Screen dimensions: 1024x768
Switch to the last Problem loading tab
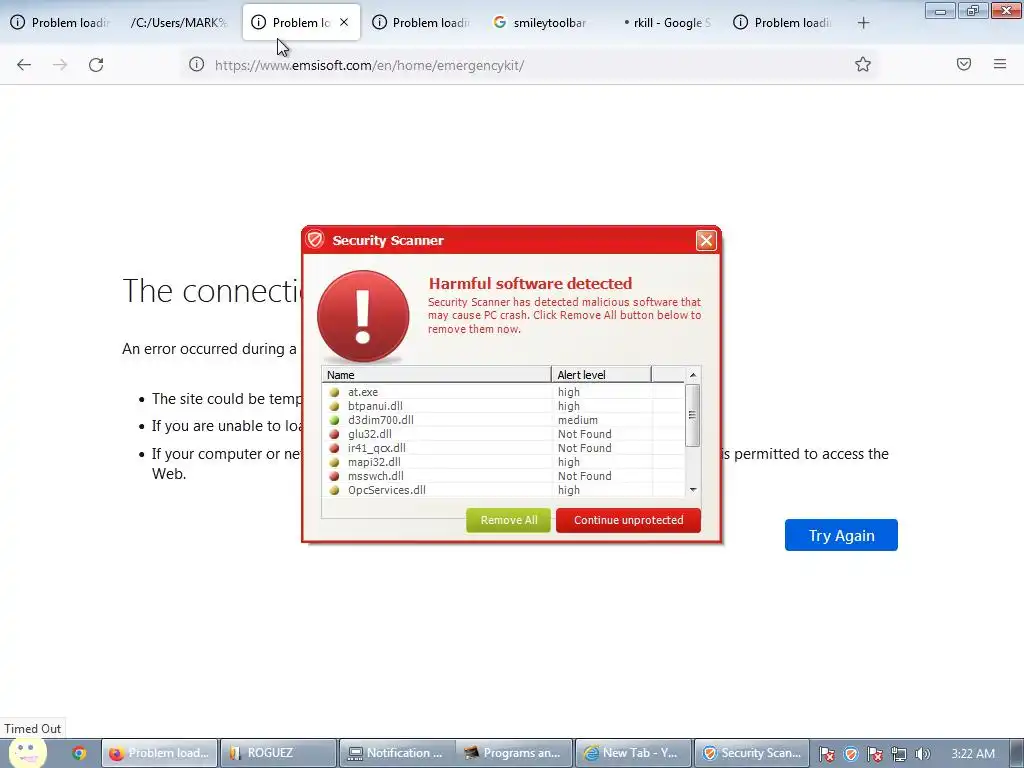point(782,22)
